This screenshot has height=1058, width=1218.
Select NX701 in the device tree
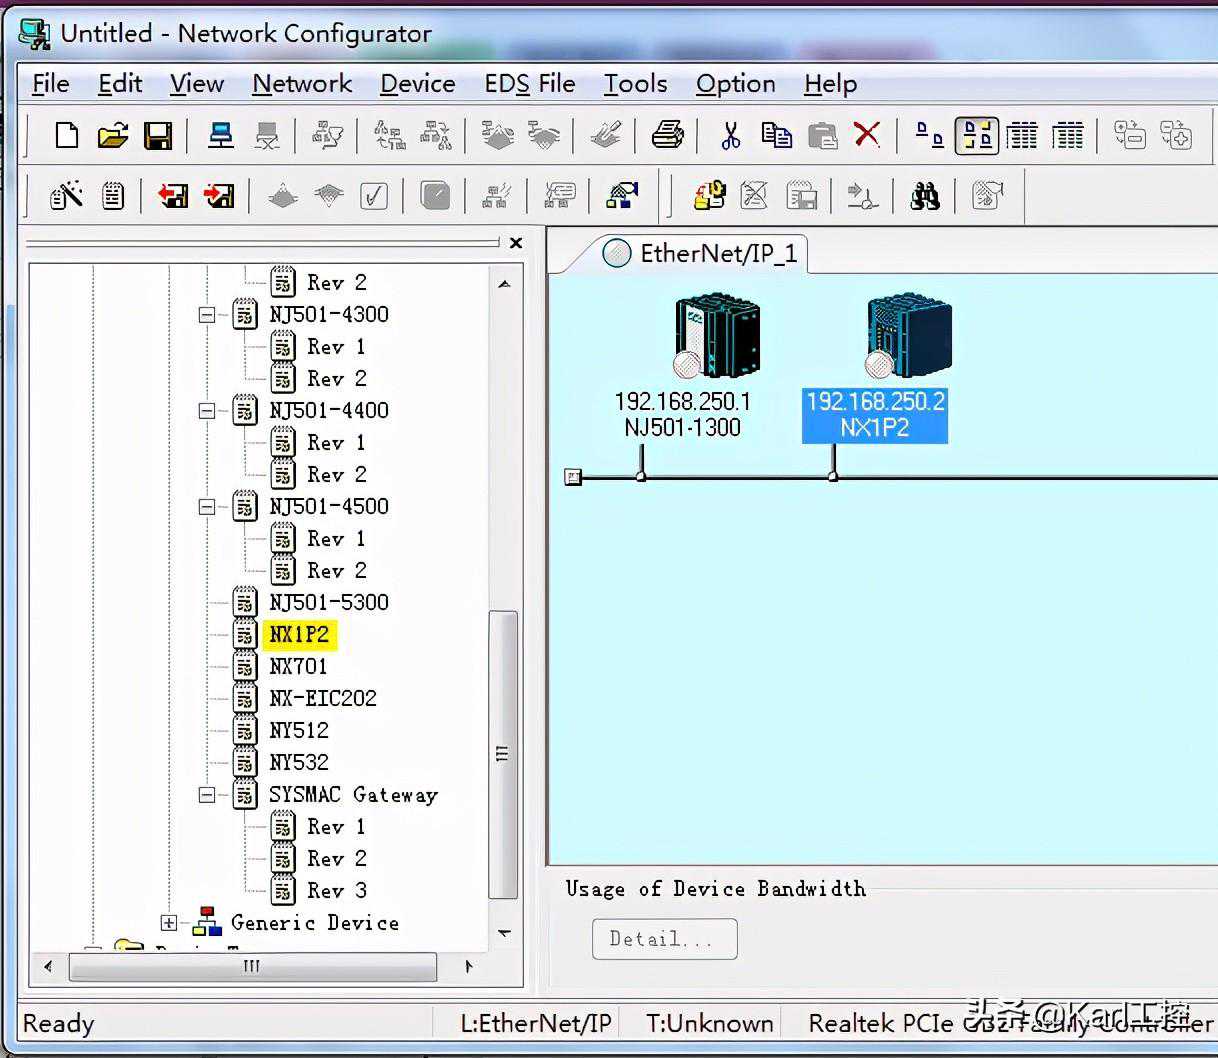coord(298,667)
